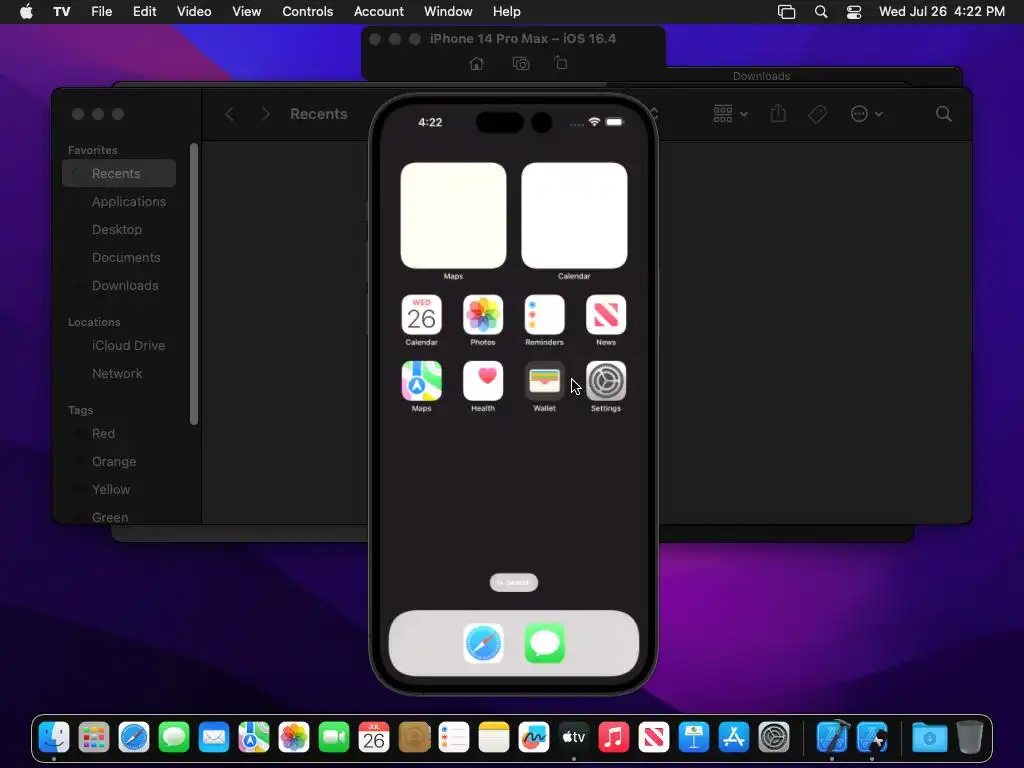
Task: Open the Help menu in menu bar
Action: click(x=506, y=12)
